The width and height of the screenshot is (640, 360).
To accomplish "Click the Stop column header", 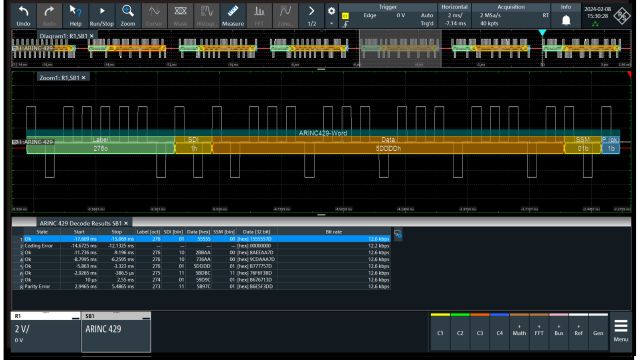I will (x=117, y=232).
